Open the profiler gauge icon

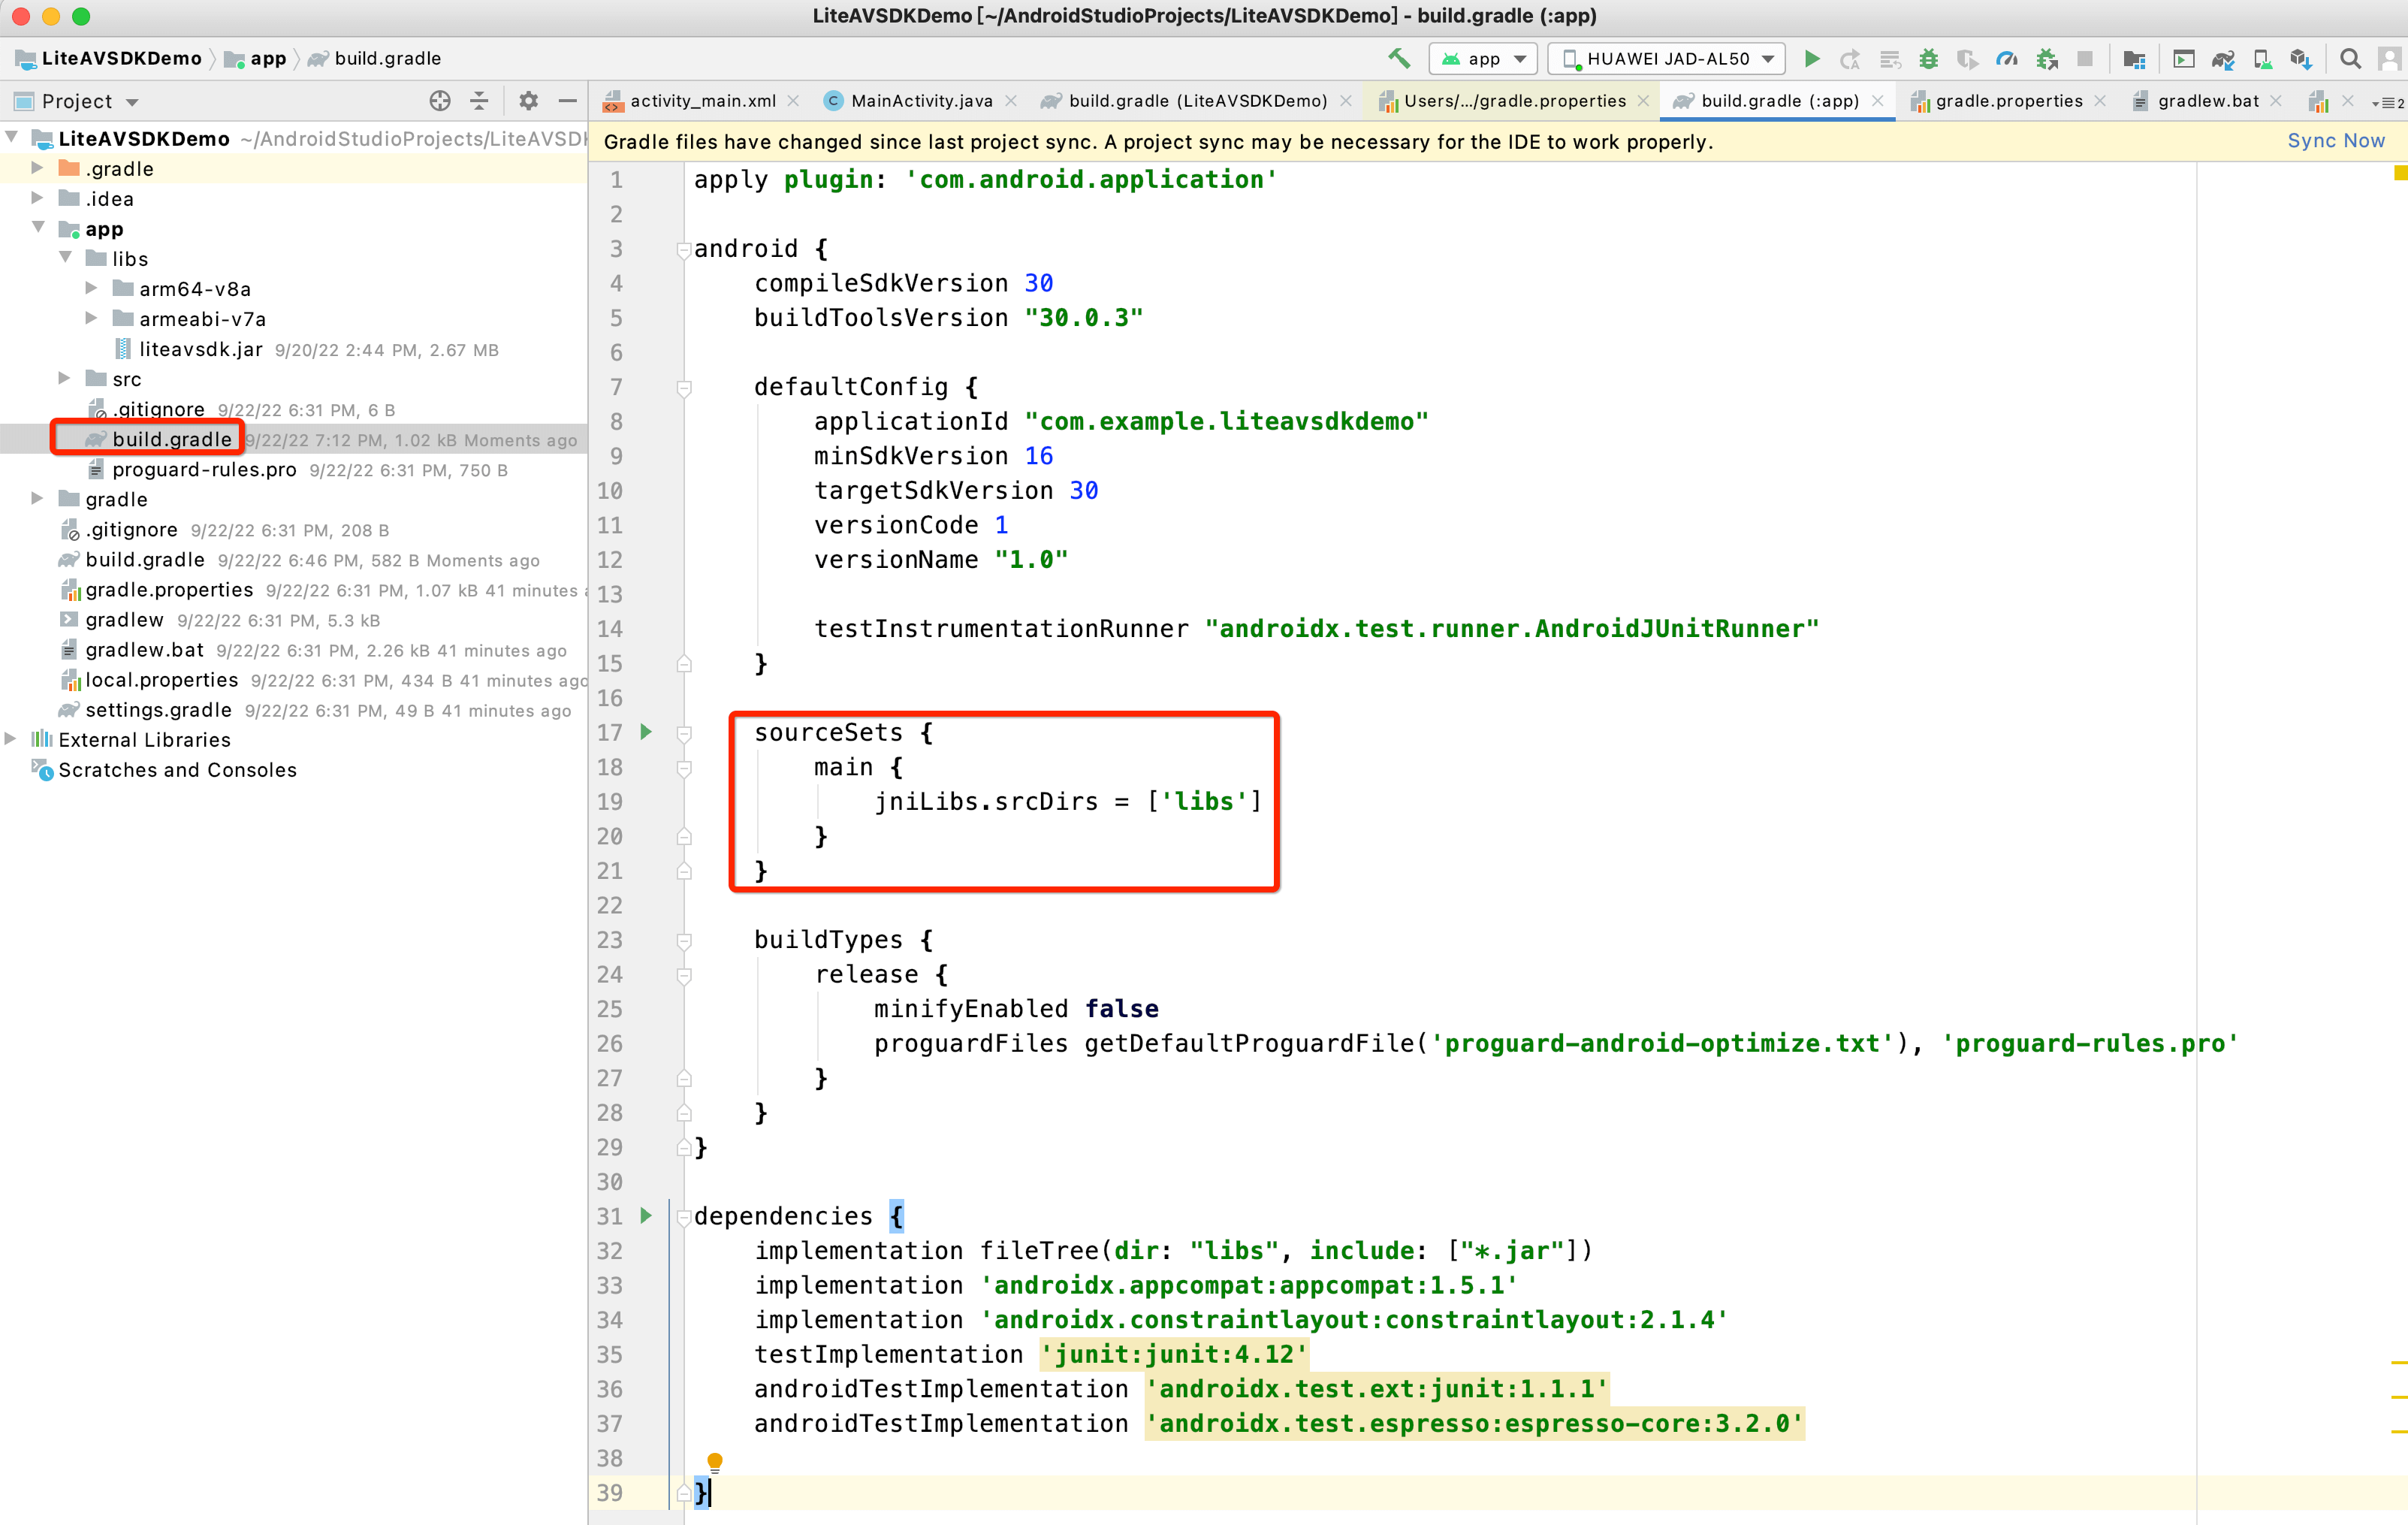(2006, 59)
